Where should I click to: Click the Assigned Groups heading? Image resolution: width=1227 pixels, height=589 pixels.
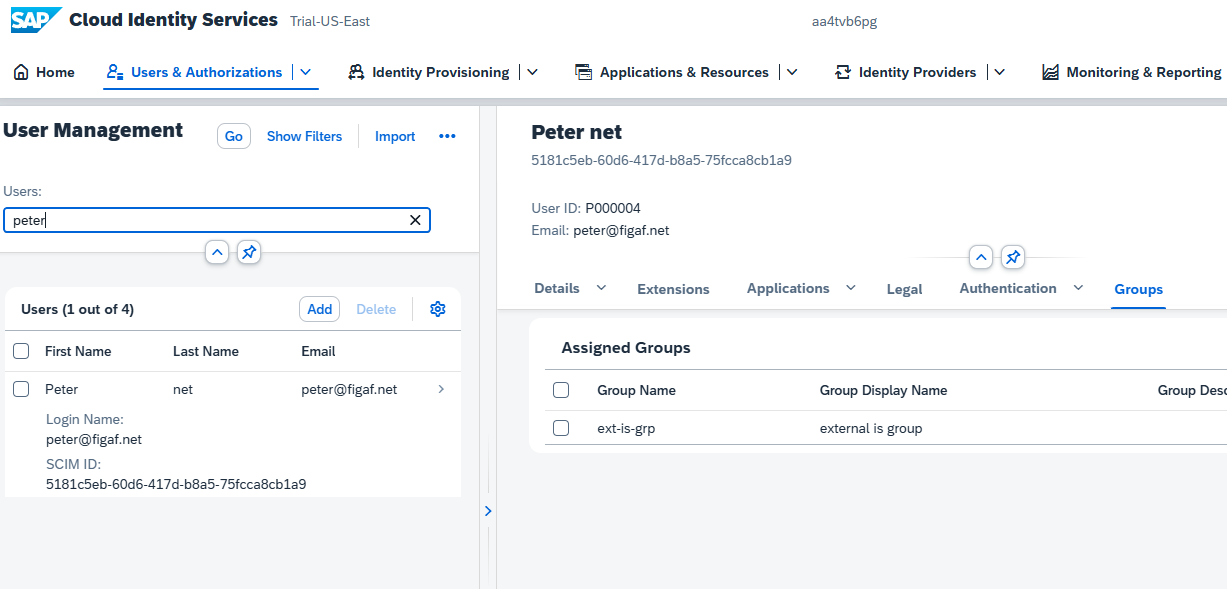626,348
